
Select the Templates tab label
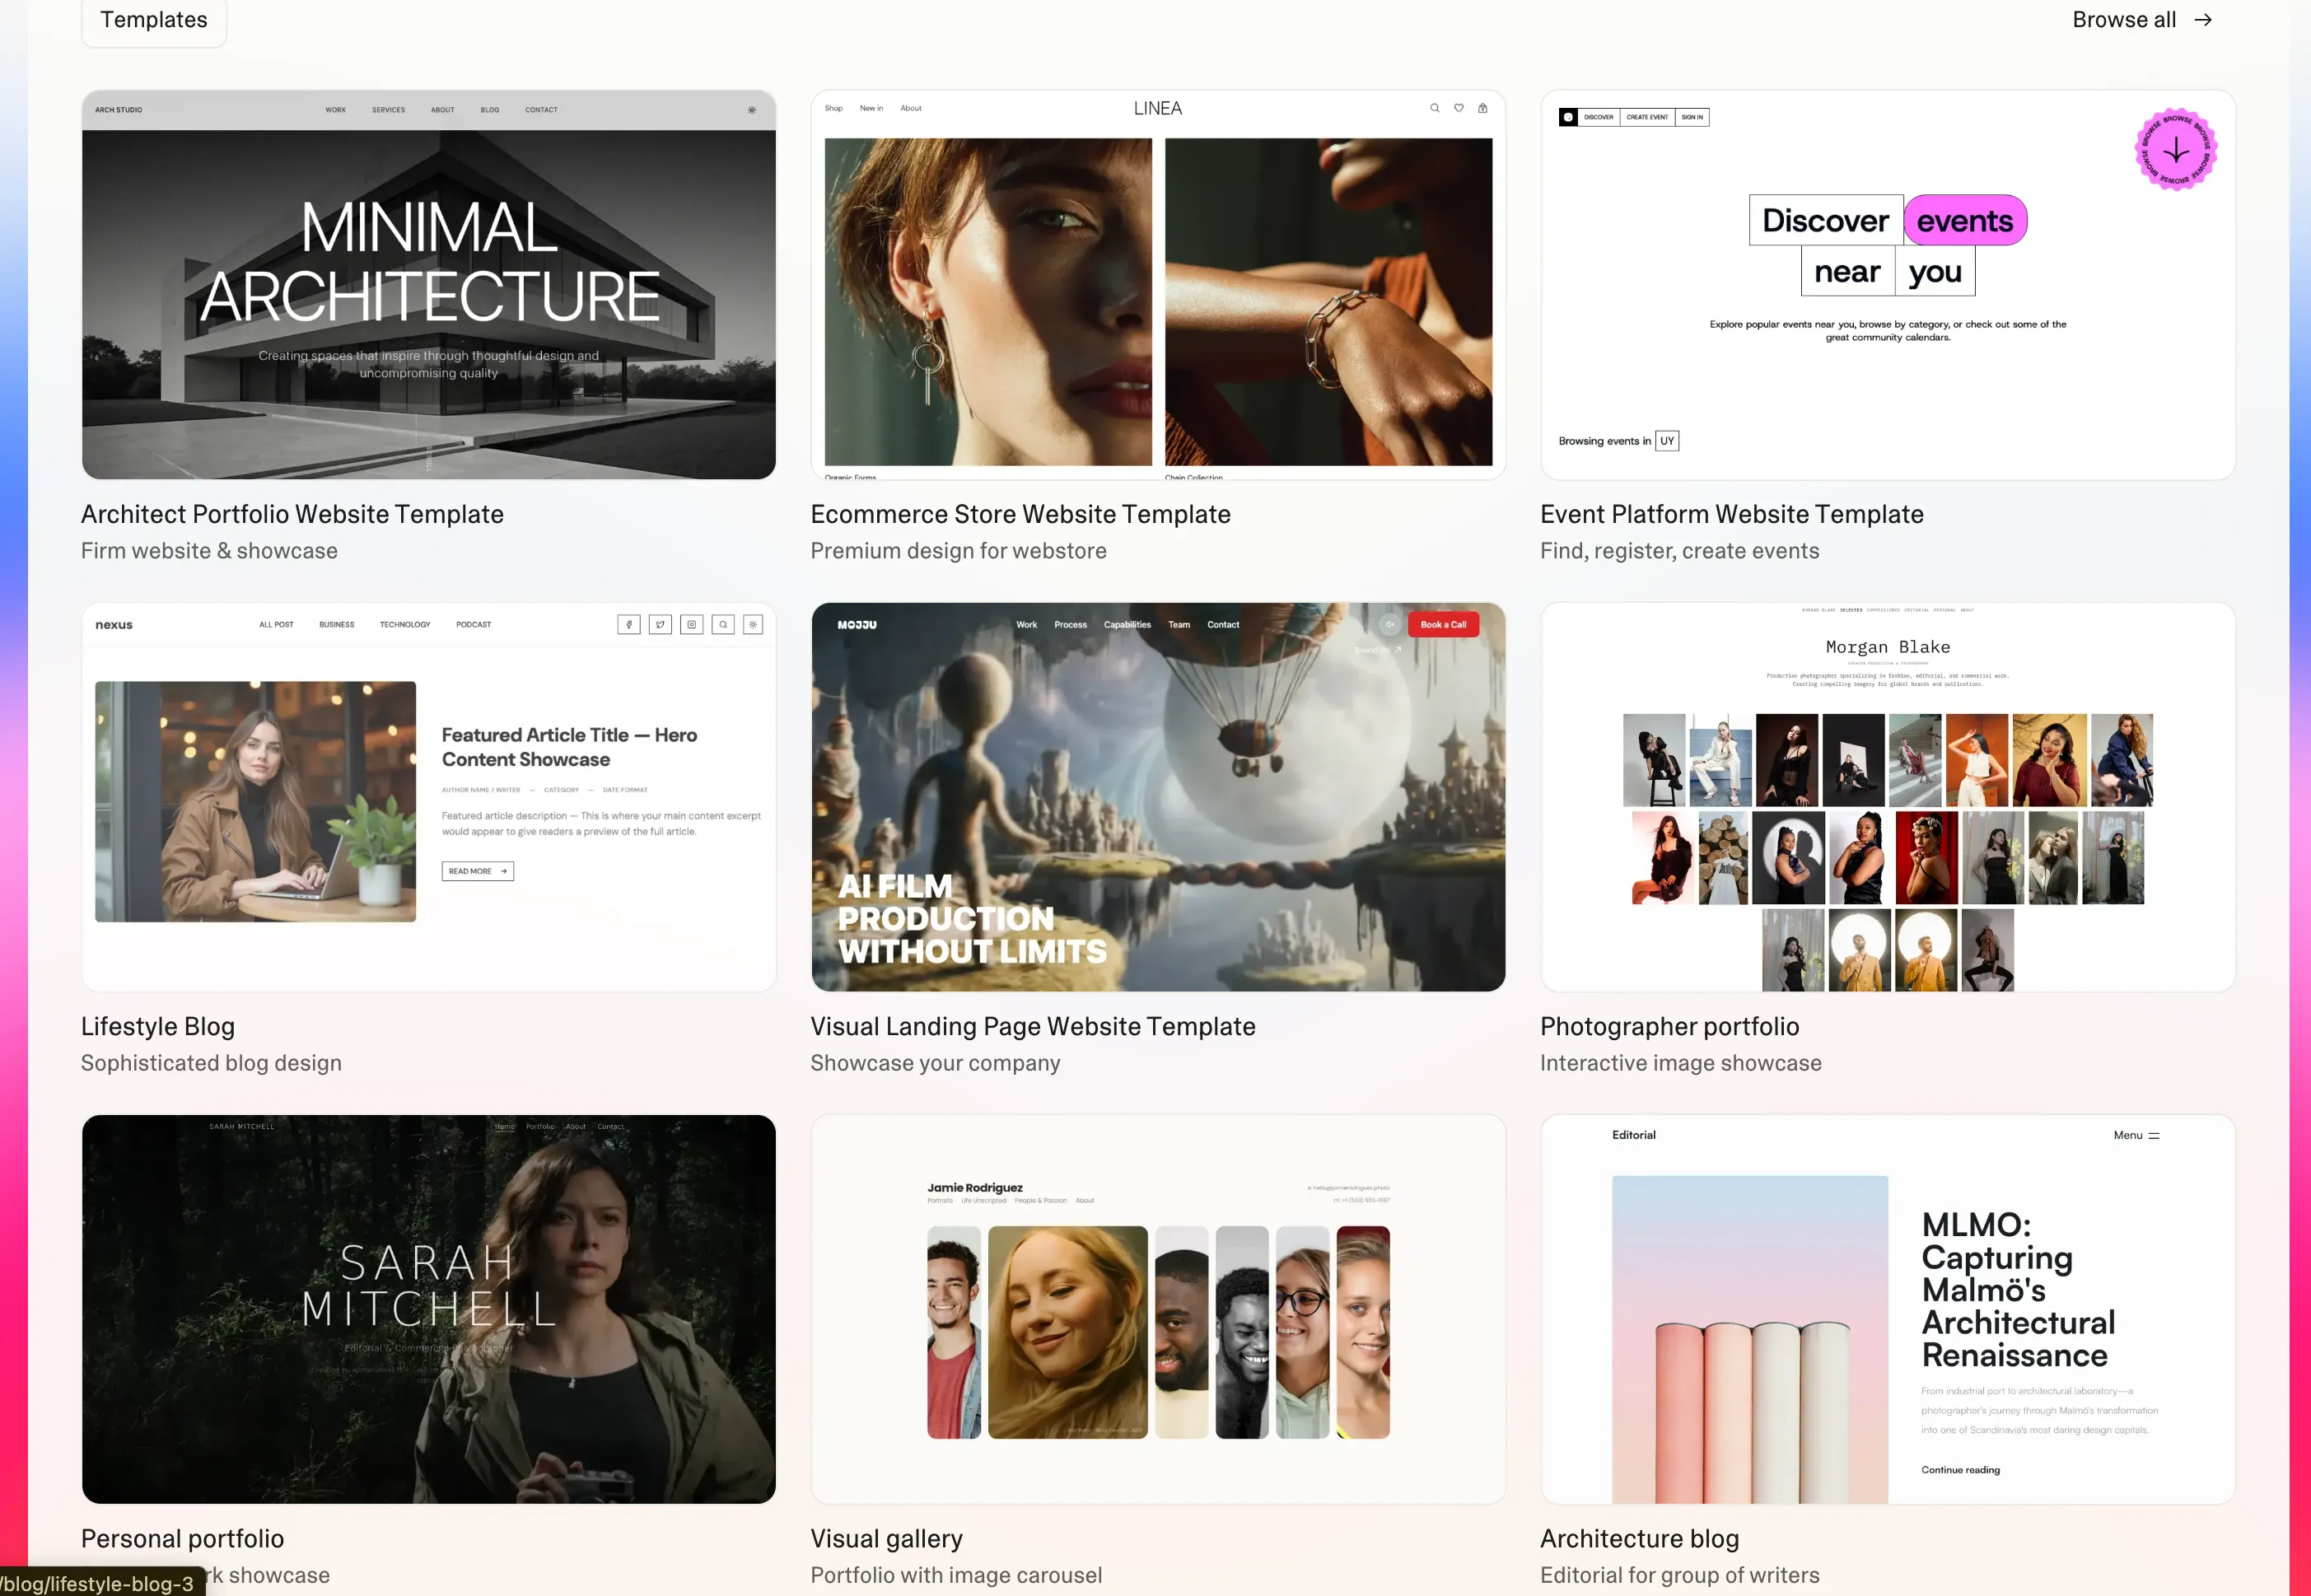click(154, 20)
